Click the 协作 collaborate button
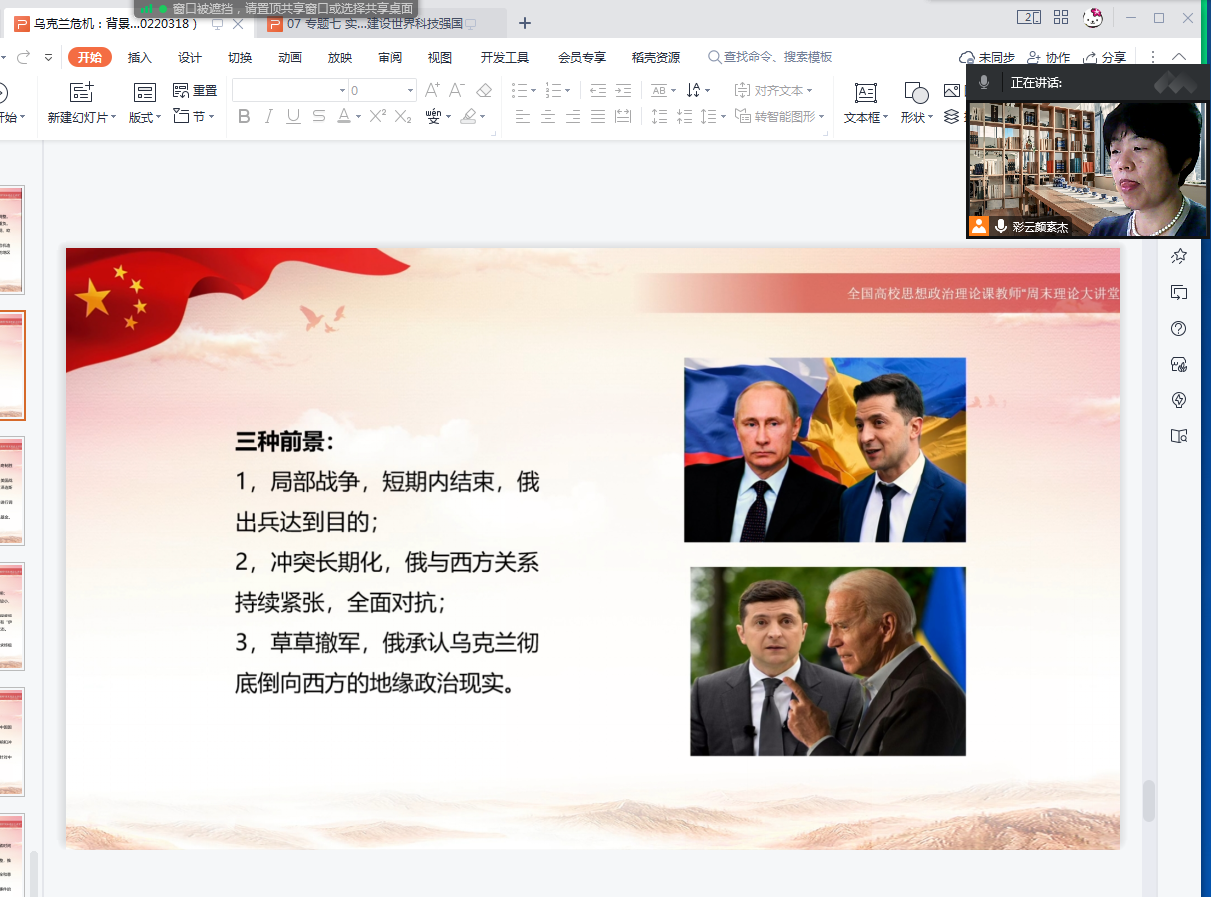Screen dimensions: 1211x897 click(x=1048, y=58)
